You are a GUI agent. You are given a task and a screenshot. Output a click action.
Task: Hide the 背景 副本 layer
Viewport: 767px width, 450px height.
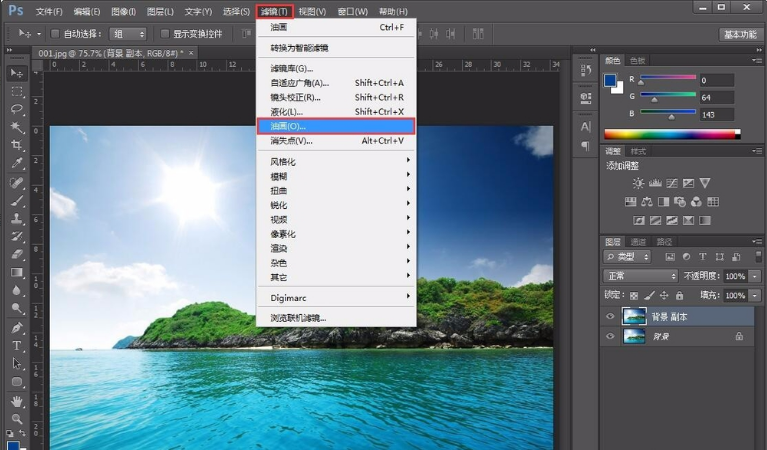click(x=610, y=316)
